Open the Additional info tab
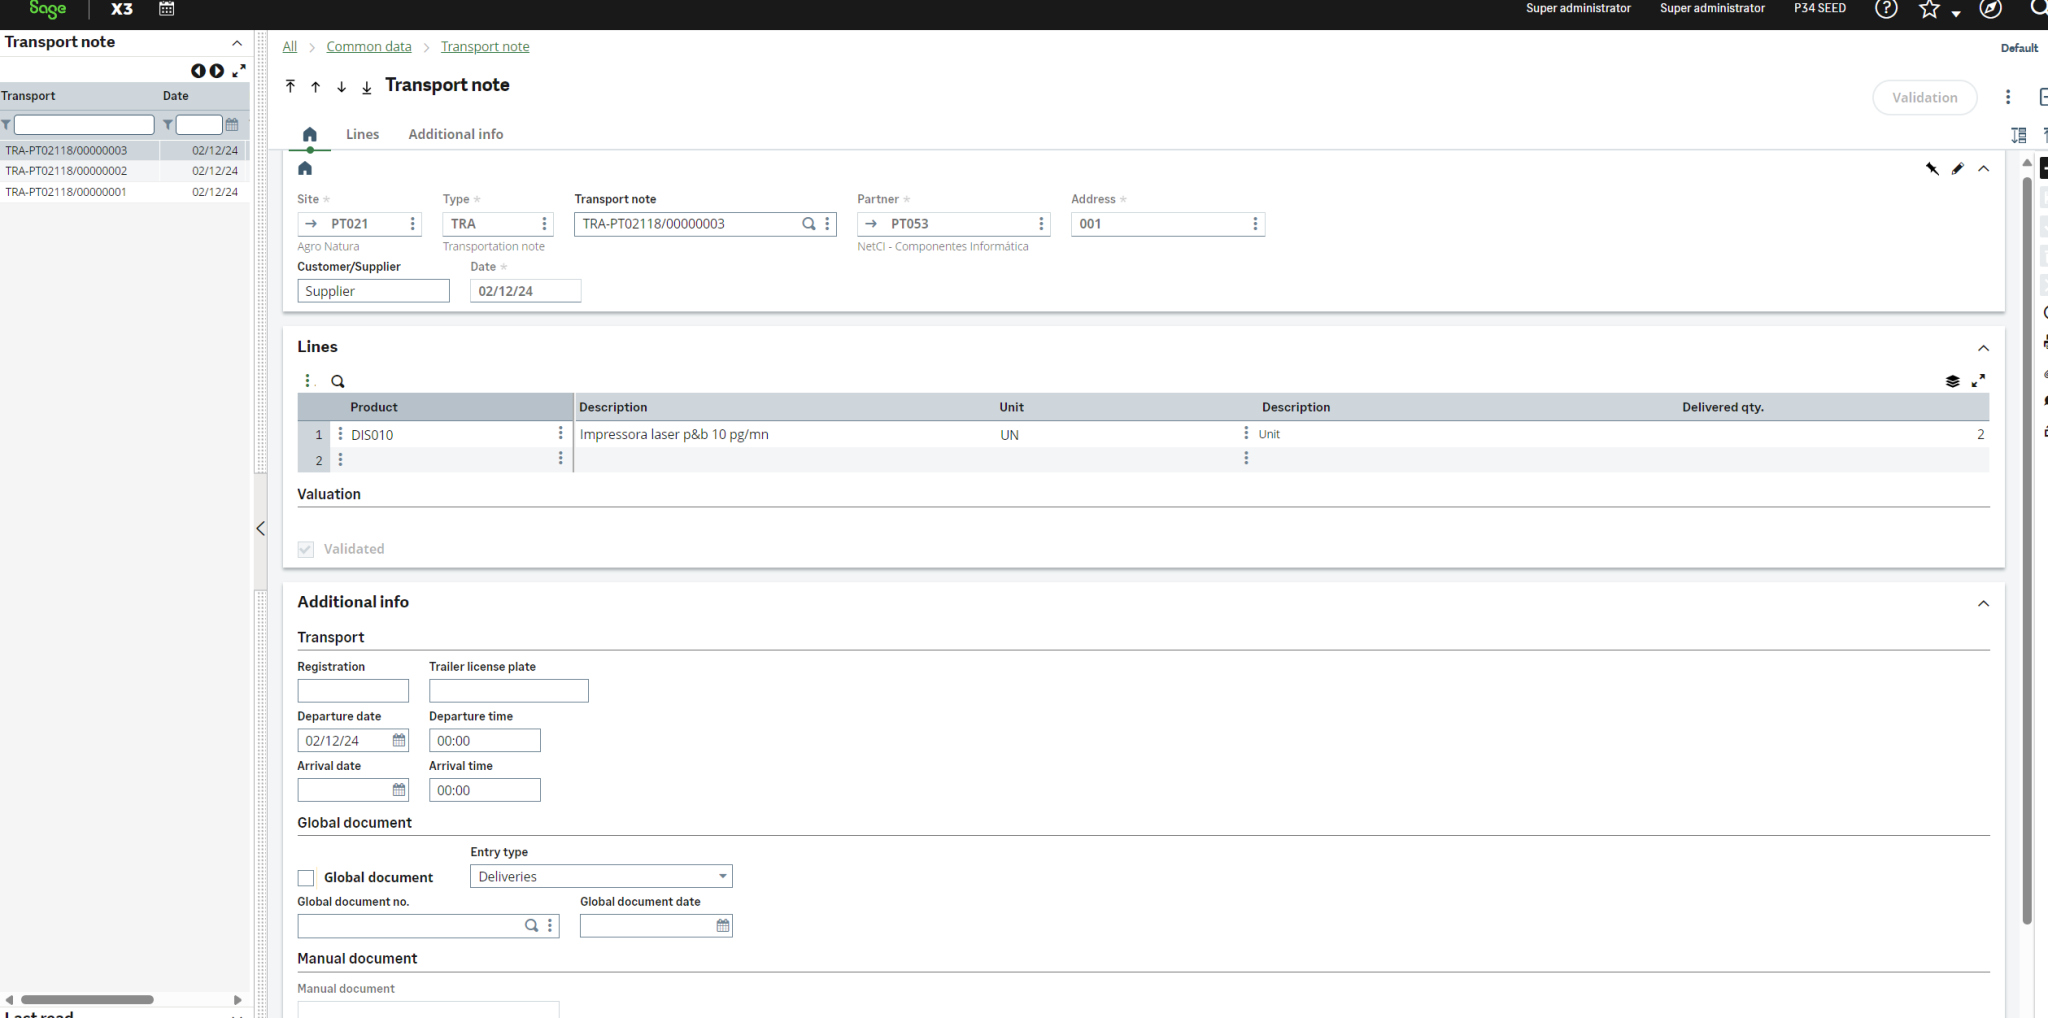This screenshot has width=2048, height=1018. pos(455,133)
